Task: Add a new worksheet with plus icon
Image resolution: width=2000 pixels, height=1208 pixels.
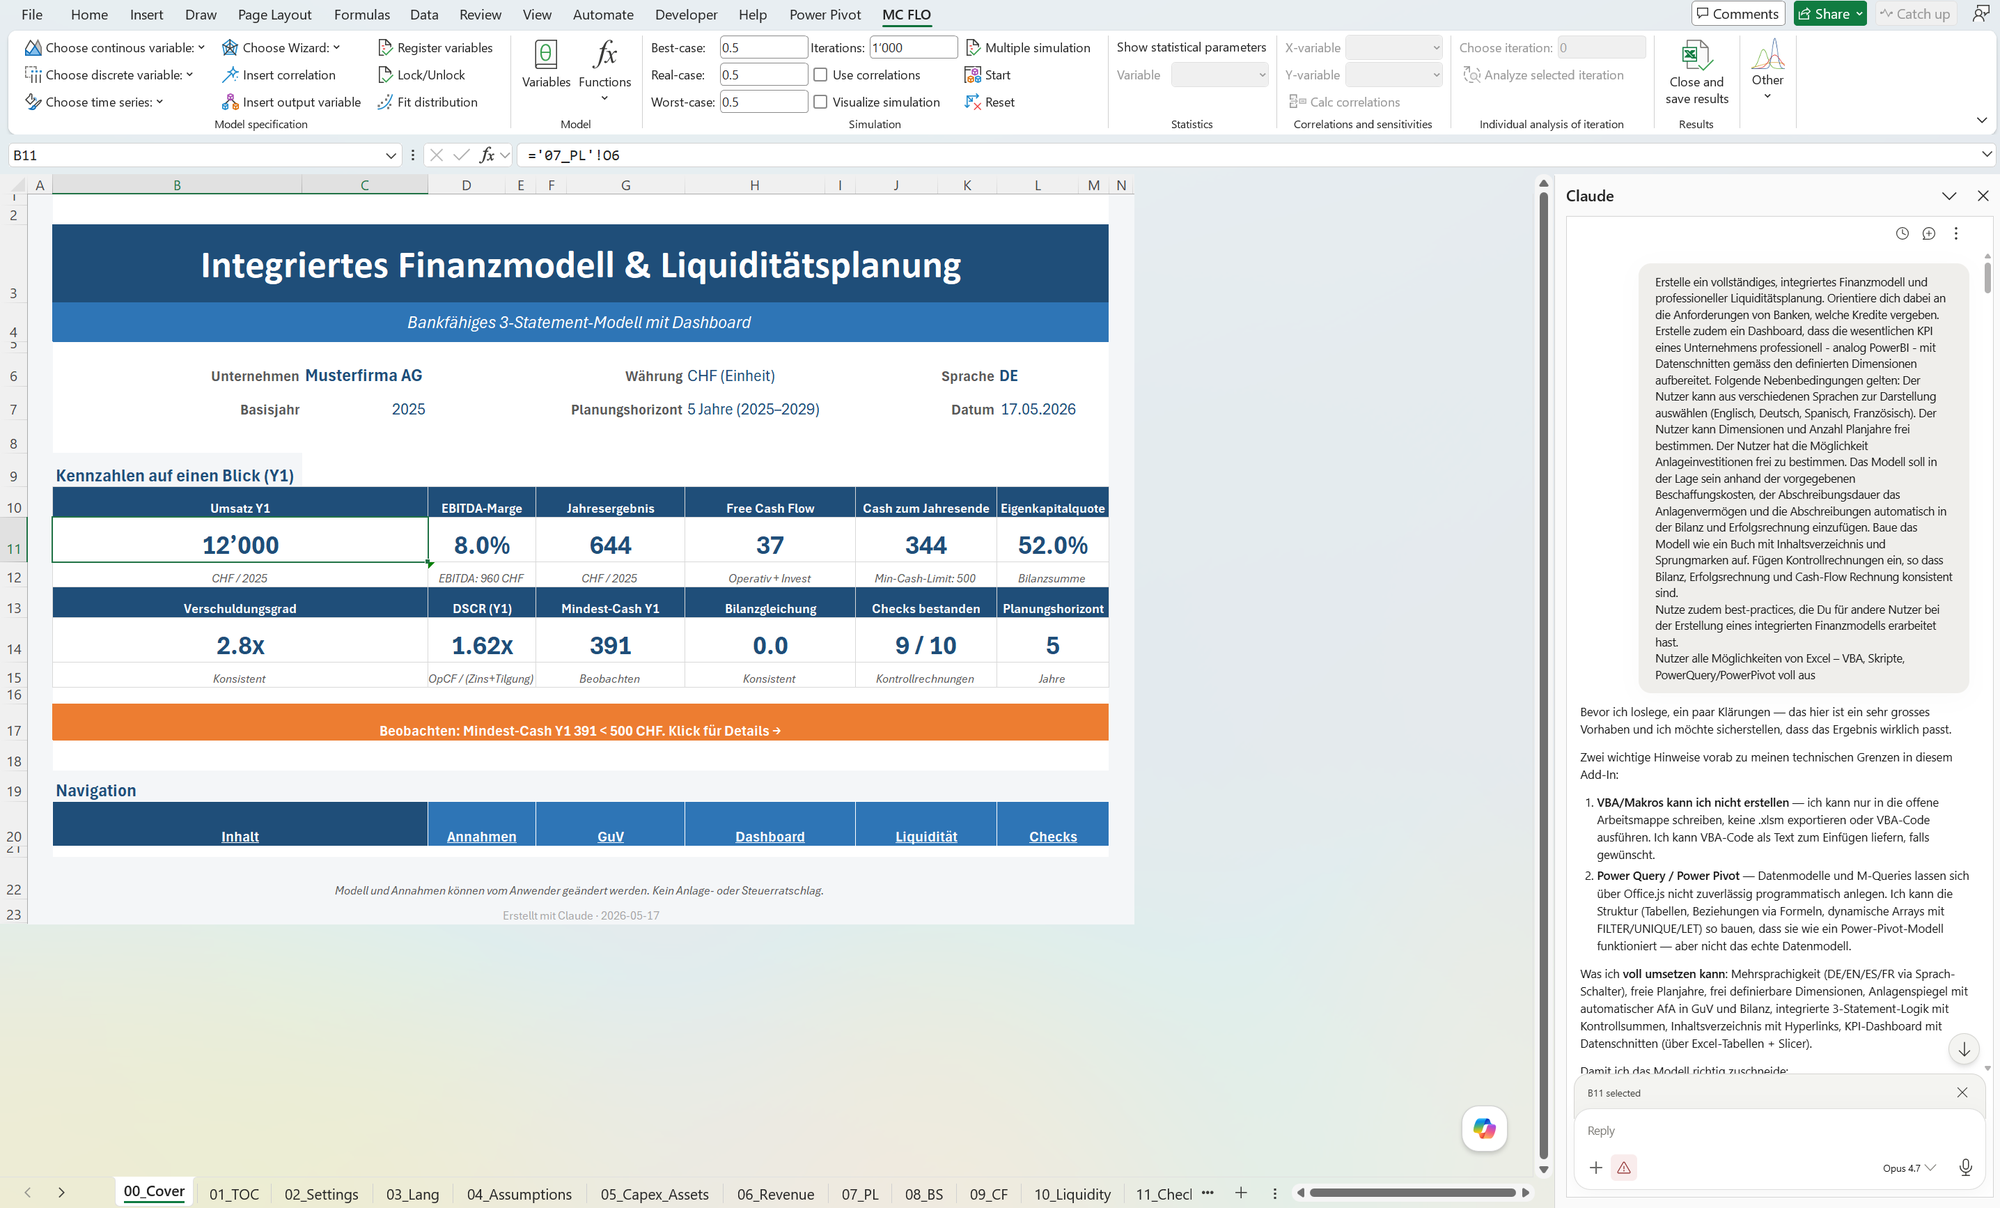Action: pyautogui.click(x=1241, y=1193)
